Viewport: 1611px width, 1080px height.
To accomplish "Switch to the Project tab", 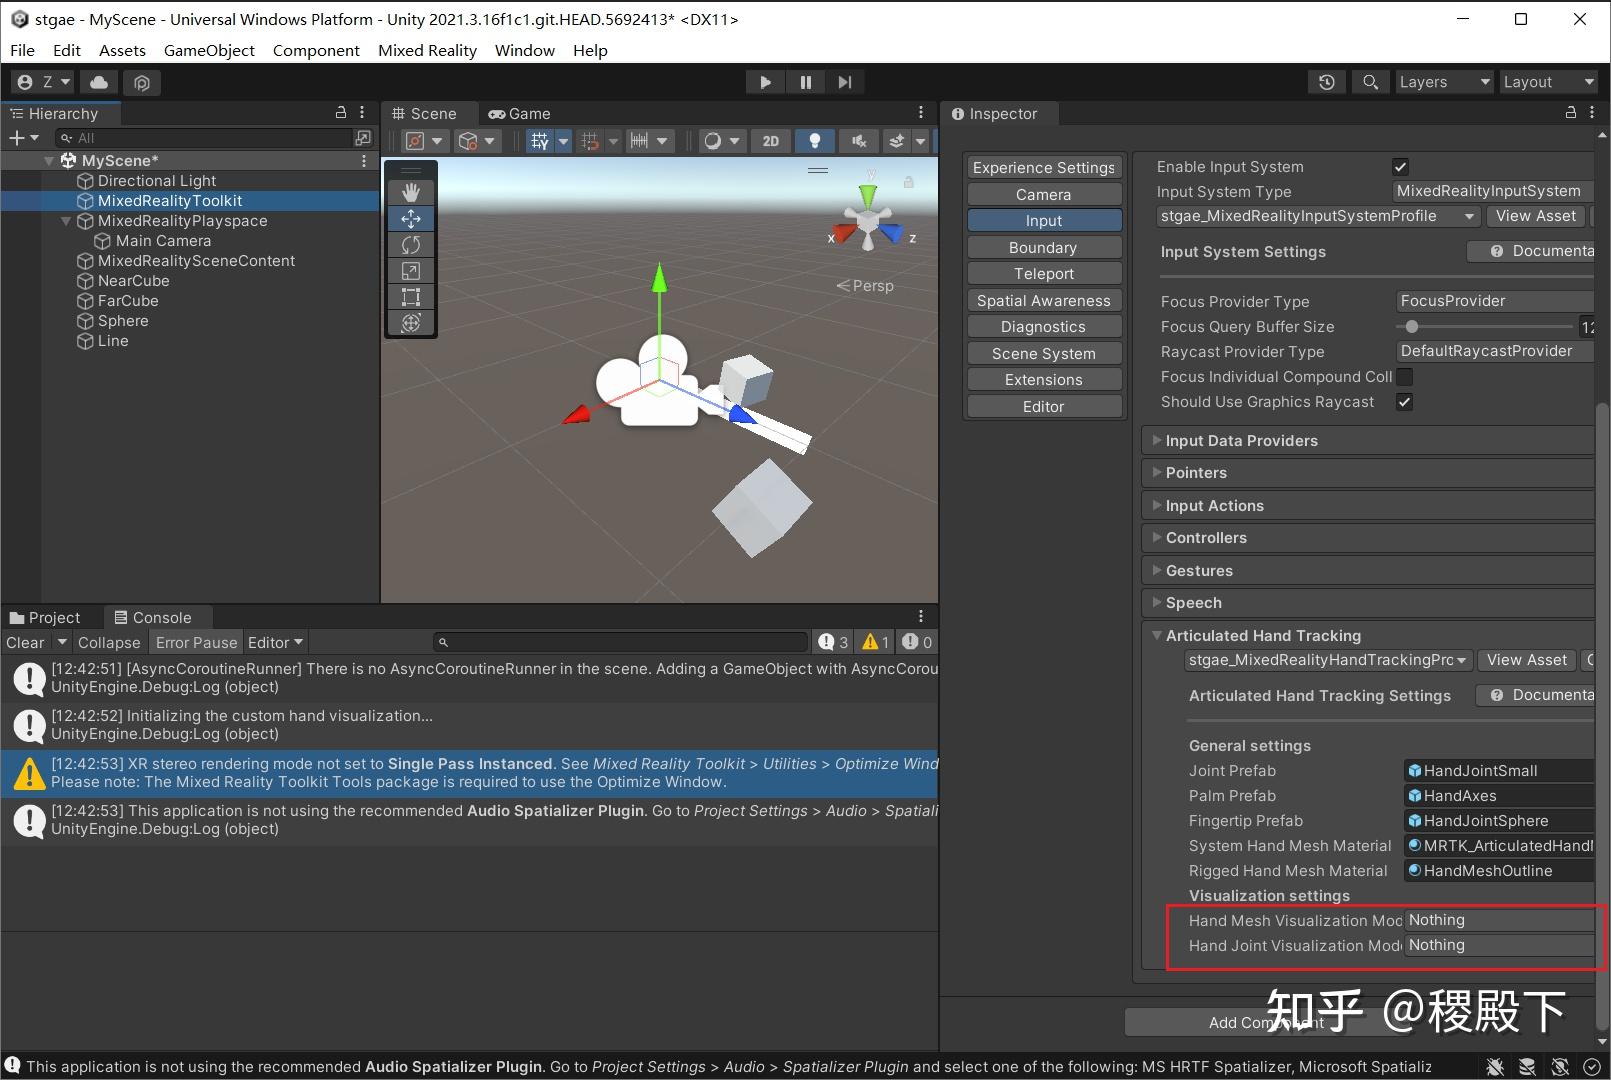I will click(x=45, y=618).
